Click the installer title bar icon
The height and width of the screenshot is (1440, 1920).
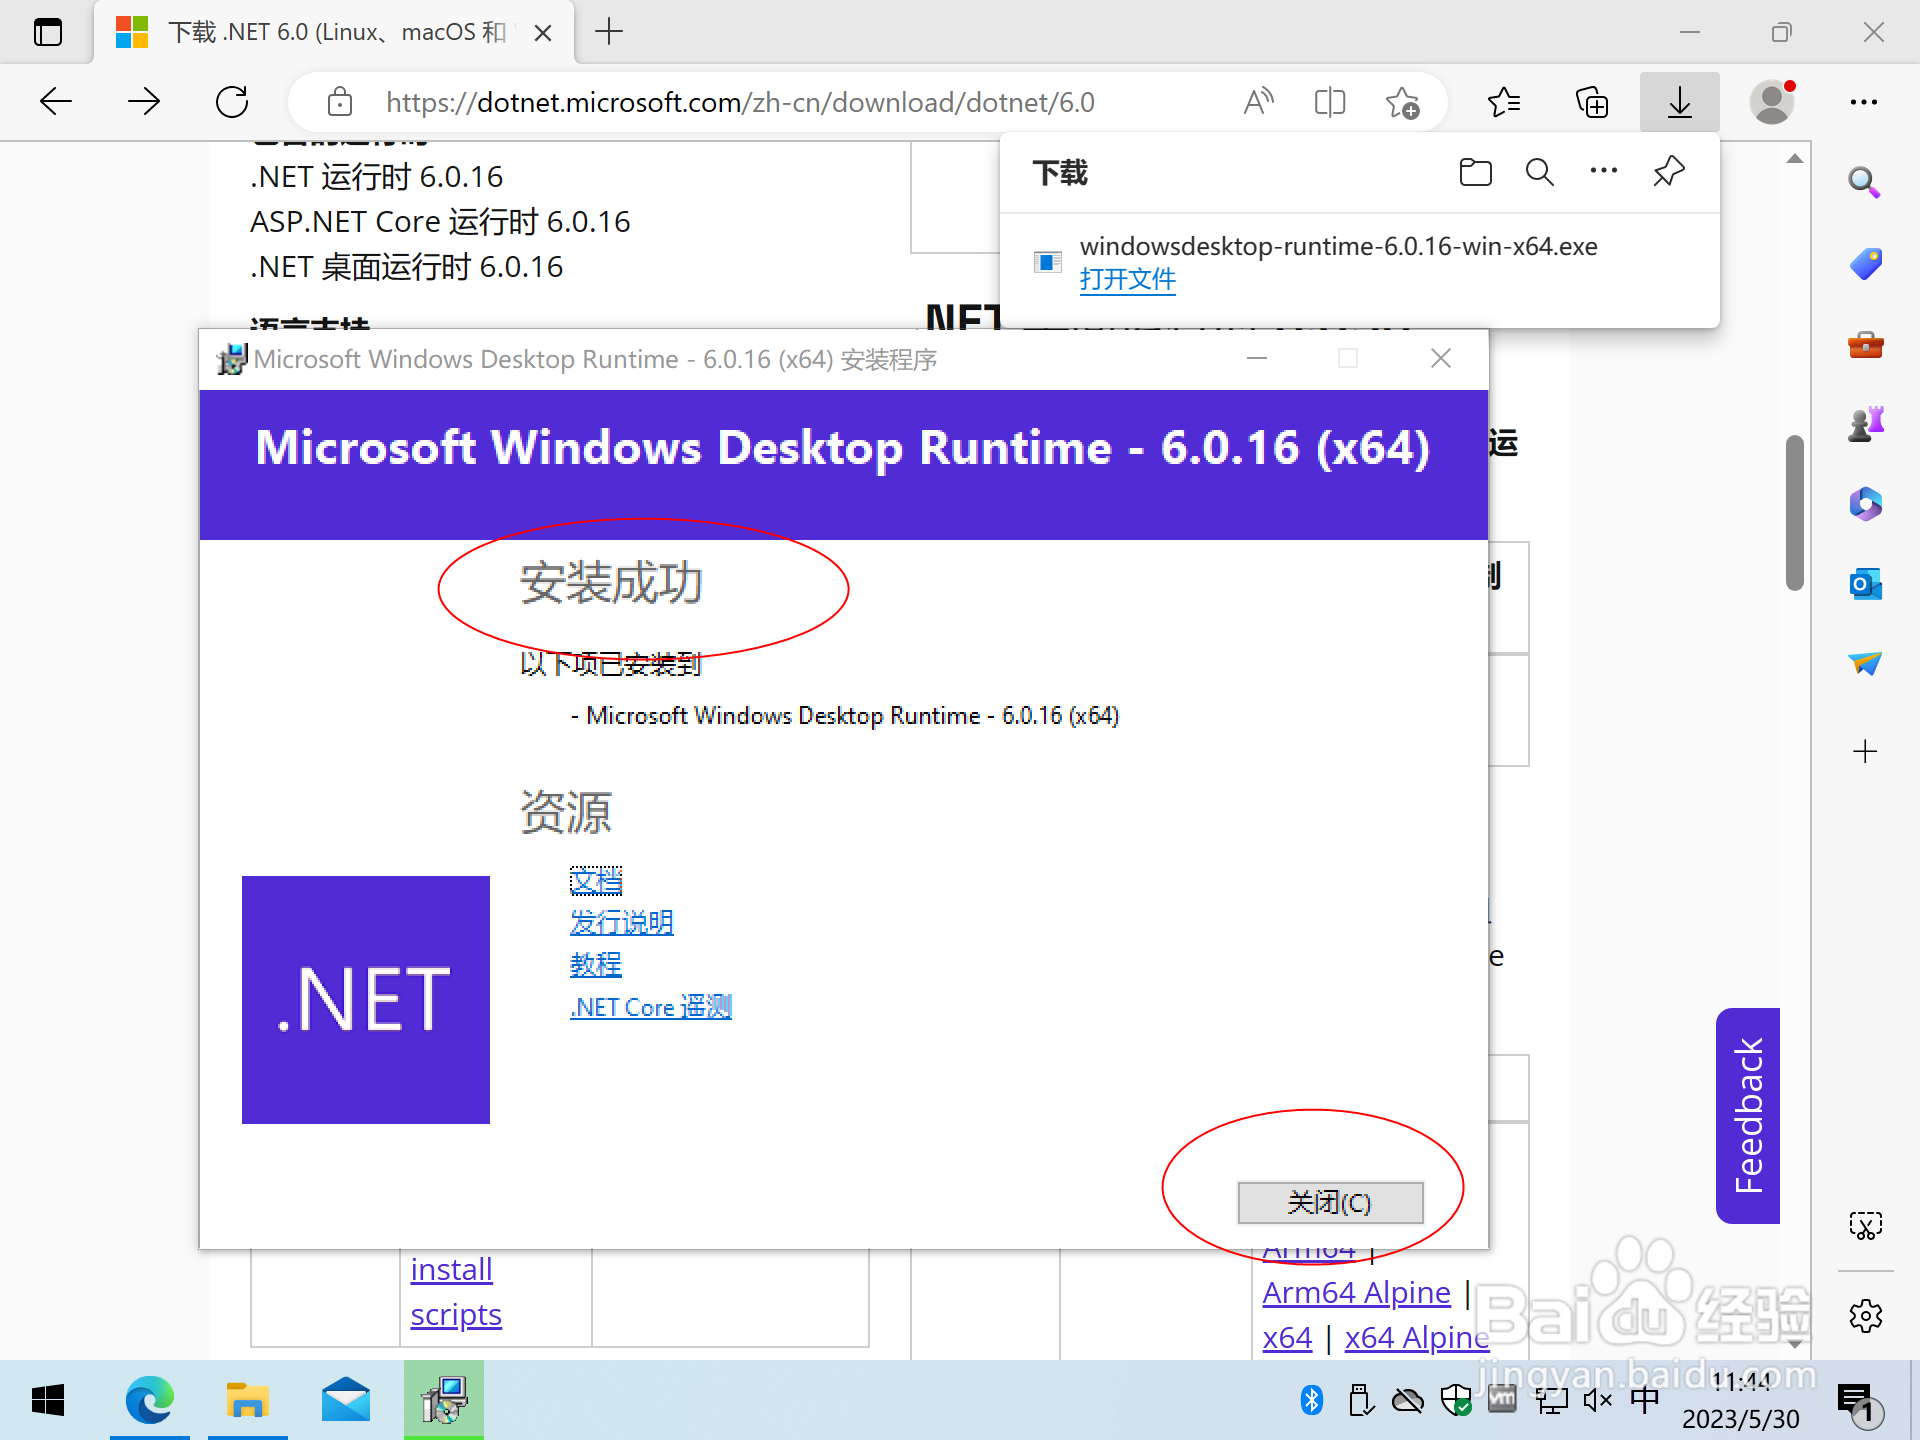point(232,359)
